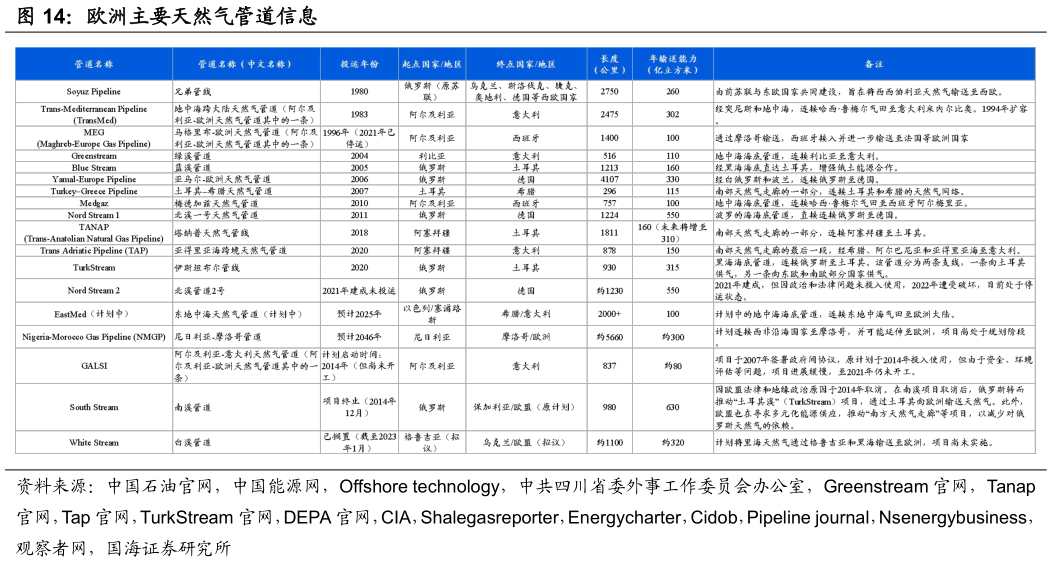Click the 投运年份 column header

[359, 64]
